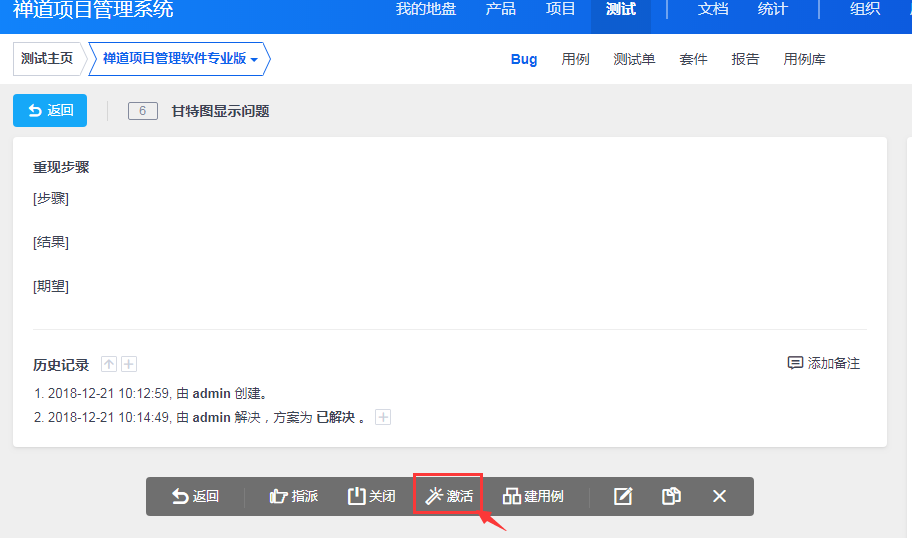Open 组织 in top navigation
This screenshot has height=538, width=912.
pos(865,9)
